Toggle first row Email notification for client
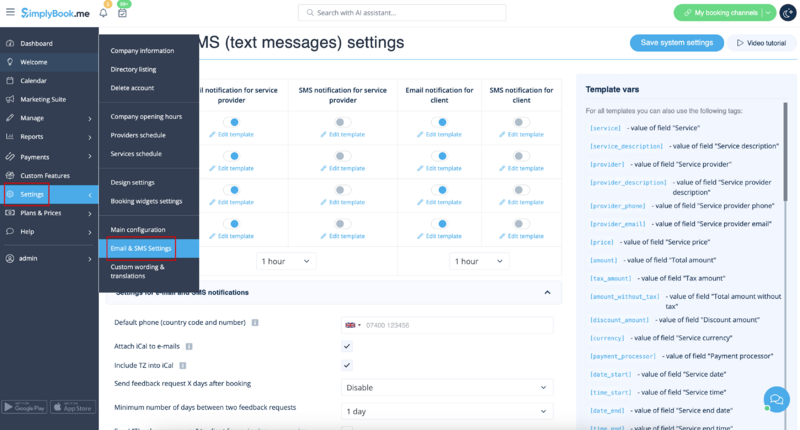Viewport: 800px width, 430px height. [439, 122]
